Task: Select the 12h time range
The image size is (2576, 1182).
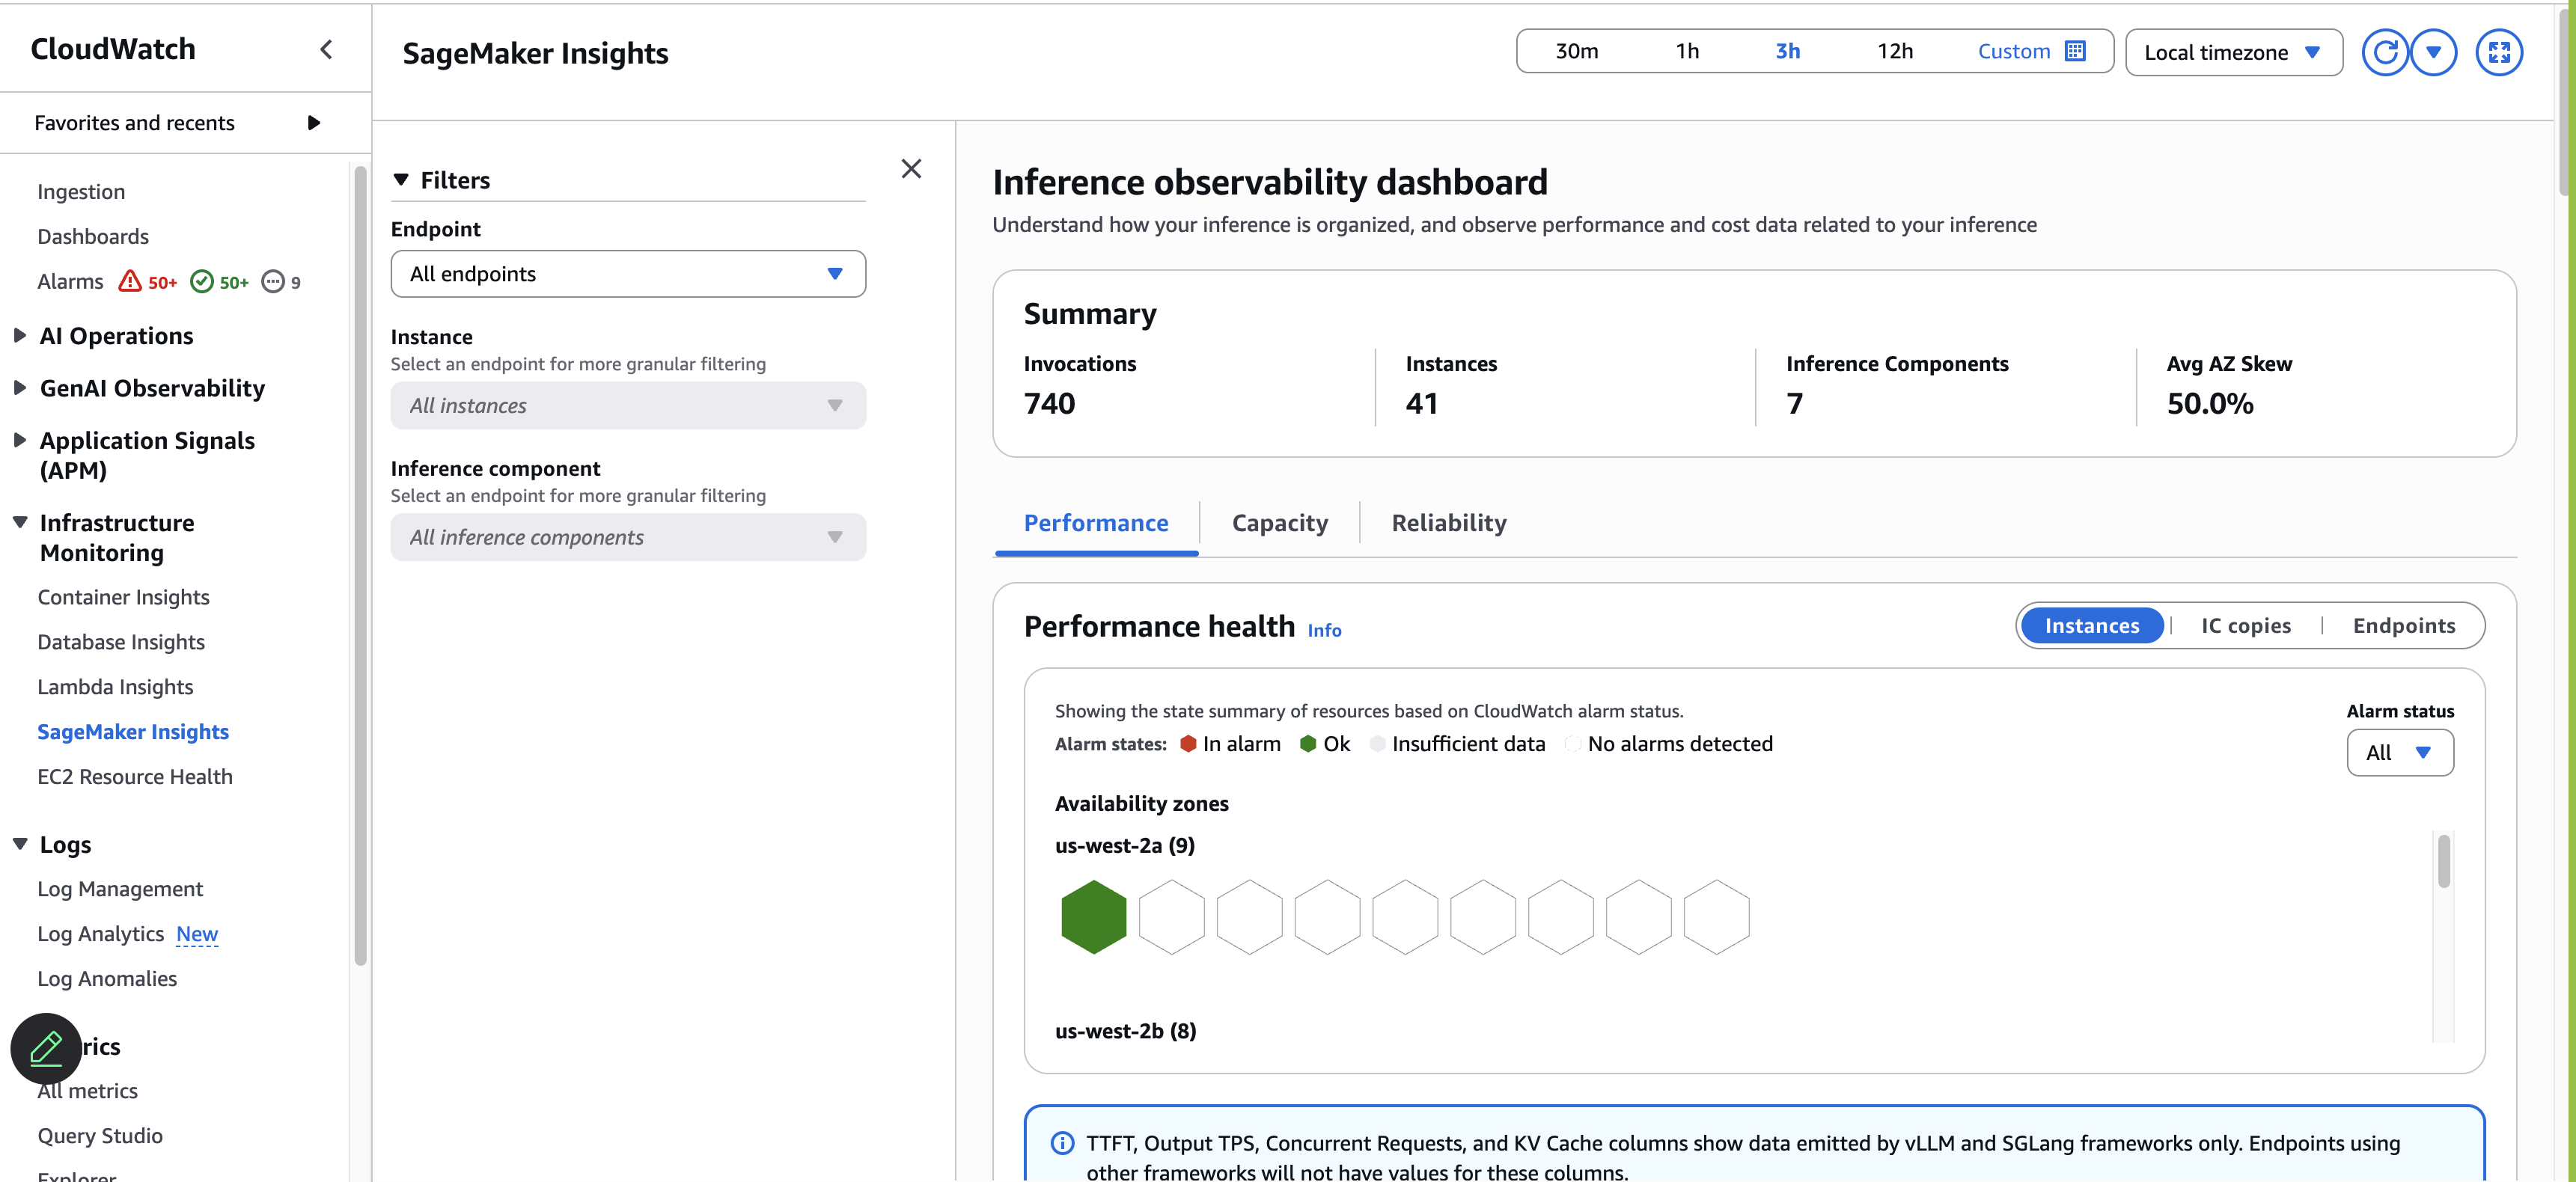Action: [x=1895, y=51]
